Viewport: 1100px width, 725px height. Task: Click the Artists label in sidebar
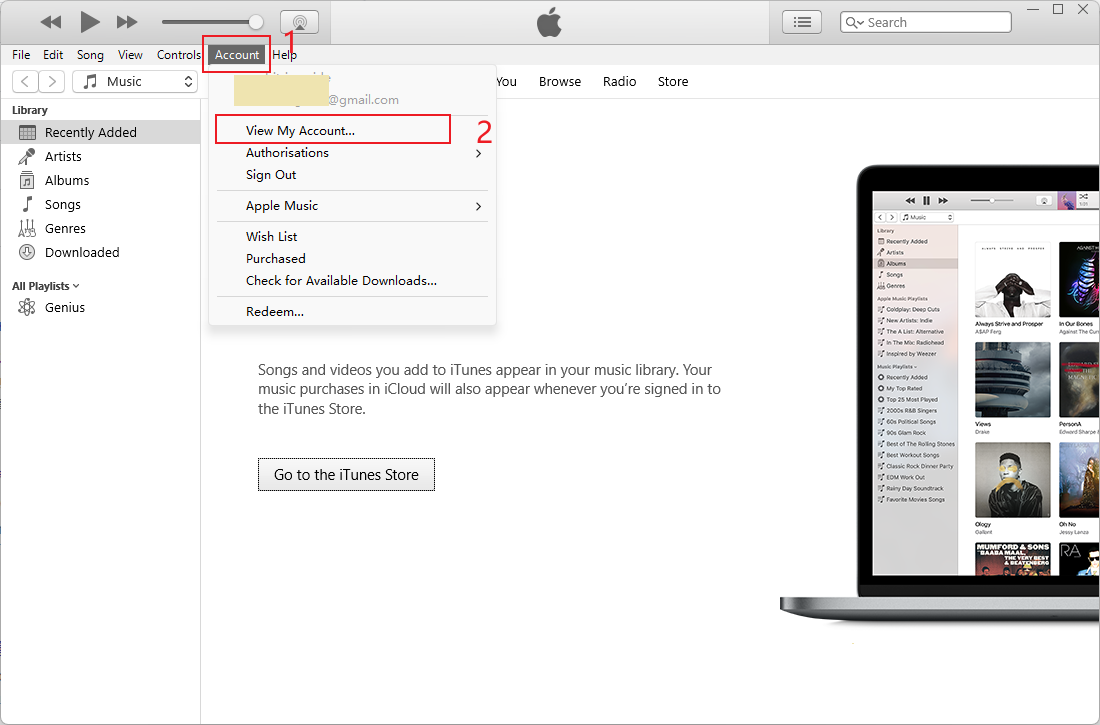[x=63, y=157]
